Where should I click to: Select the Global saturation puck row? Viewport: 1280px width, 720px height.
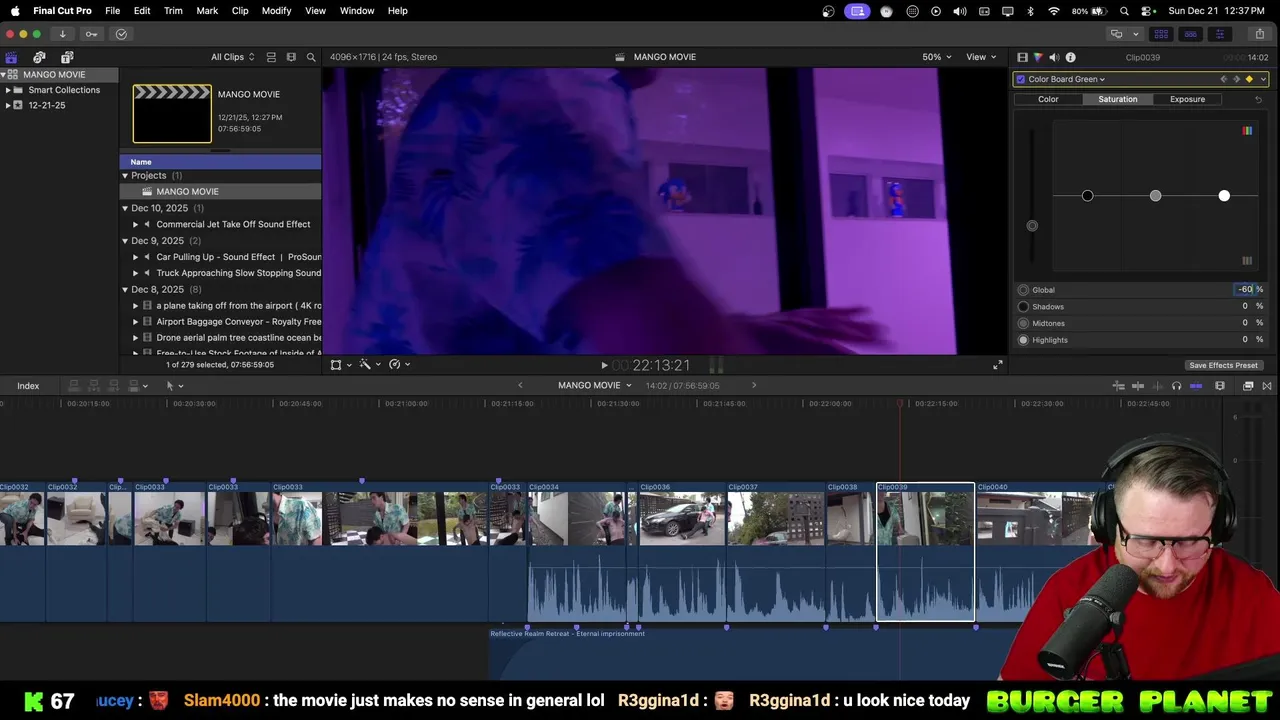point(1142,290)
